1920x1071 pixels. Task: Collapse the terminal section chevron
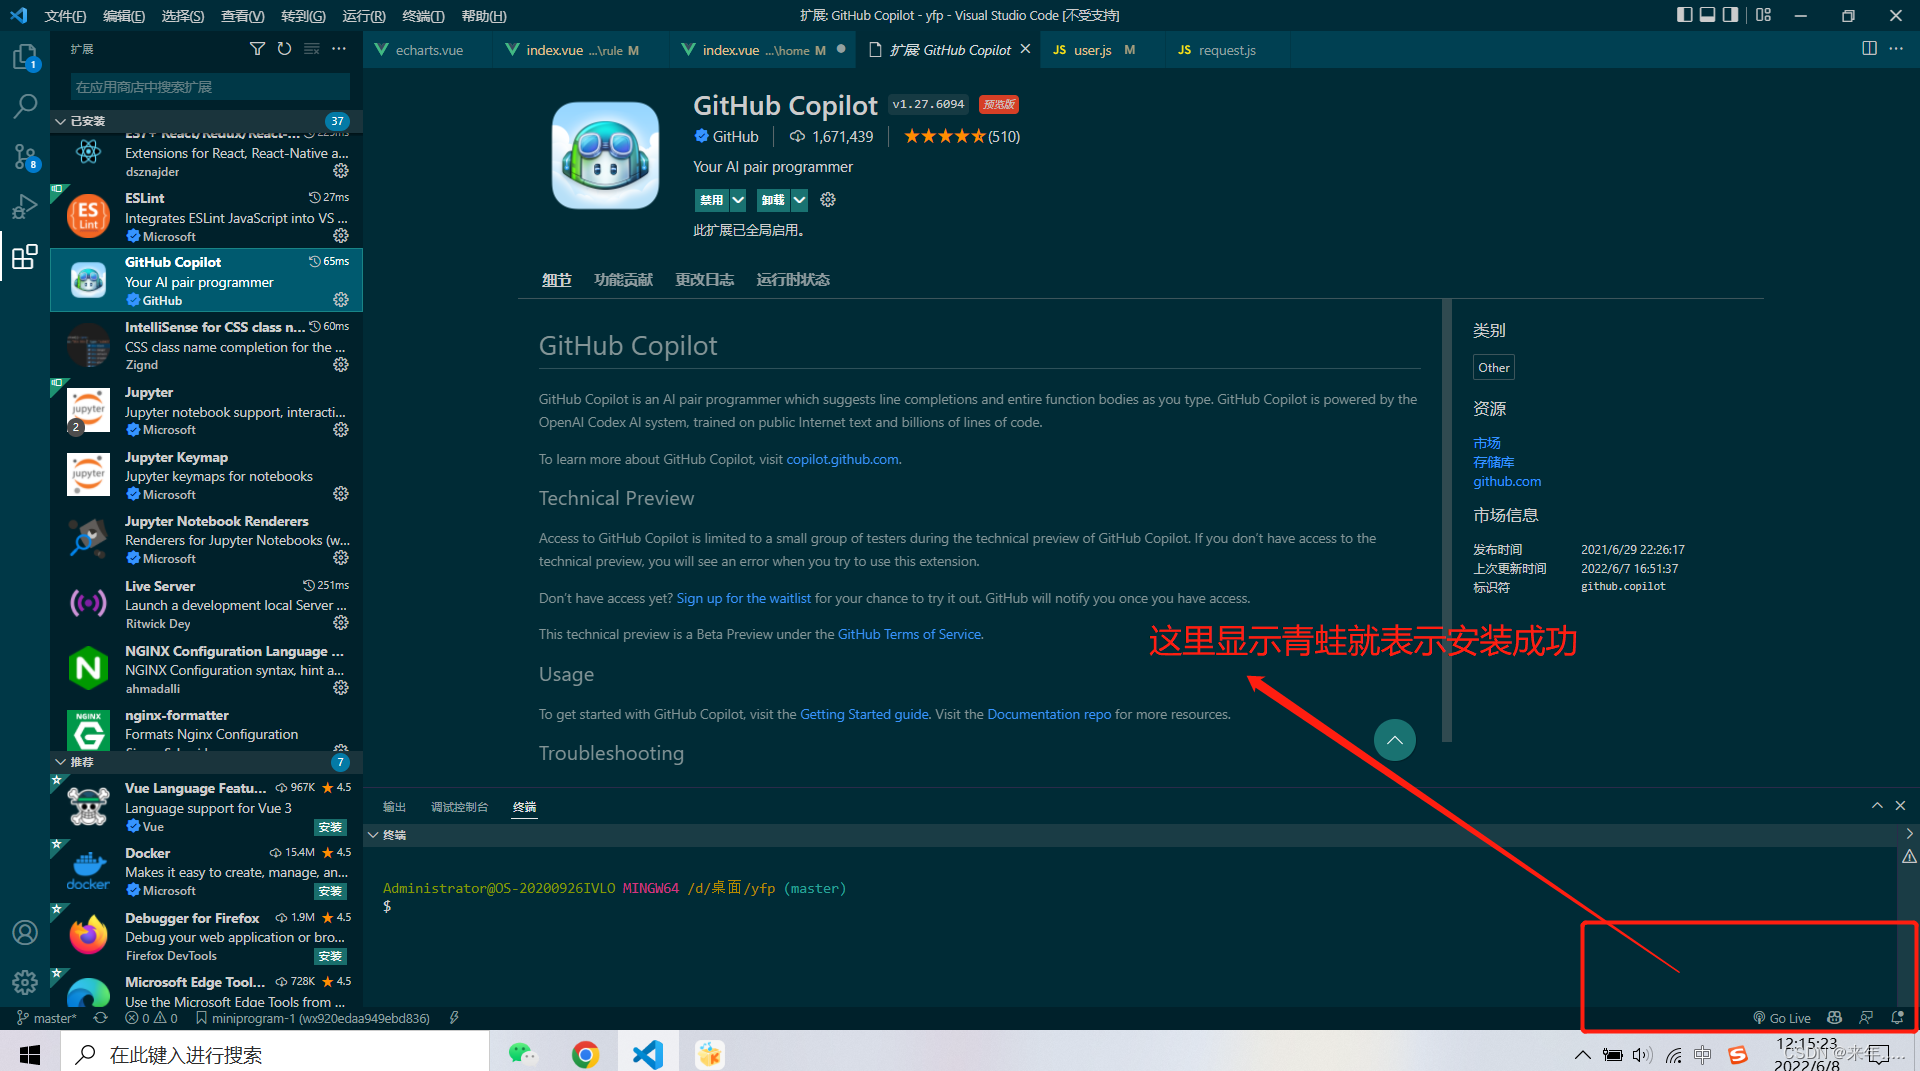point(373,835)
